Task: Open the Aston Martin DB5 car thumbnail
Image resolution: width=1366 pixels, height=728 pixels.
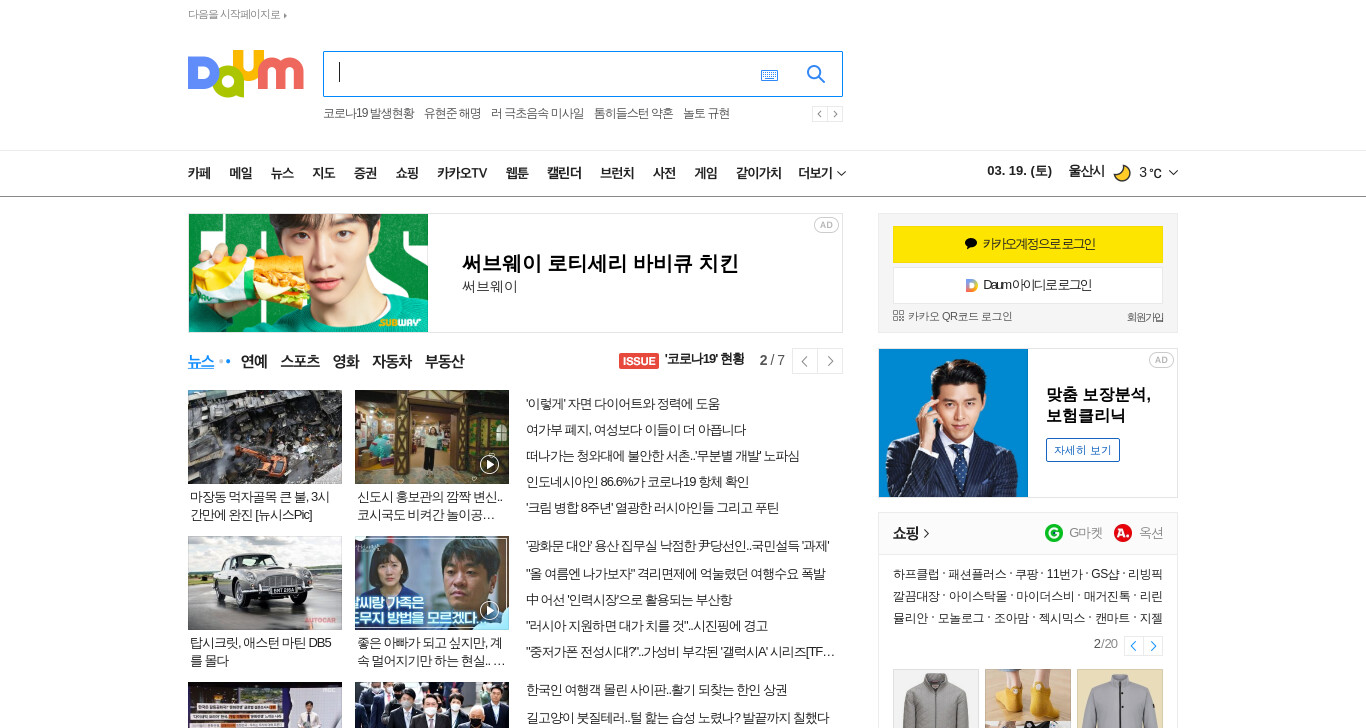Action: (265, 583)
